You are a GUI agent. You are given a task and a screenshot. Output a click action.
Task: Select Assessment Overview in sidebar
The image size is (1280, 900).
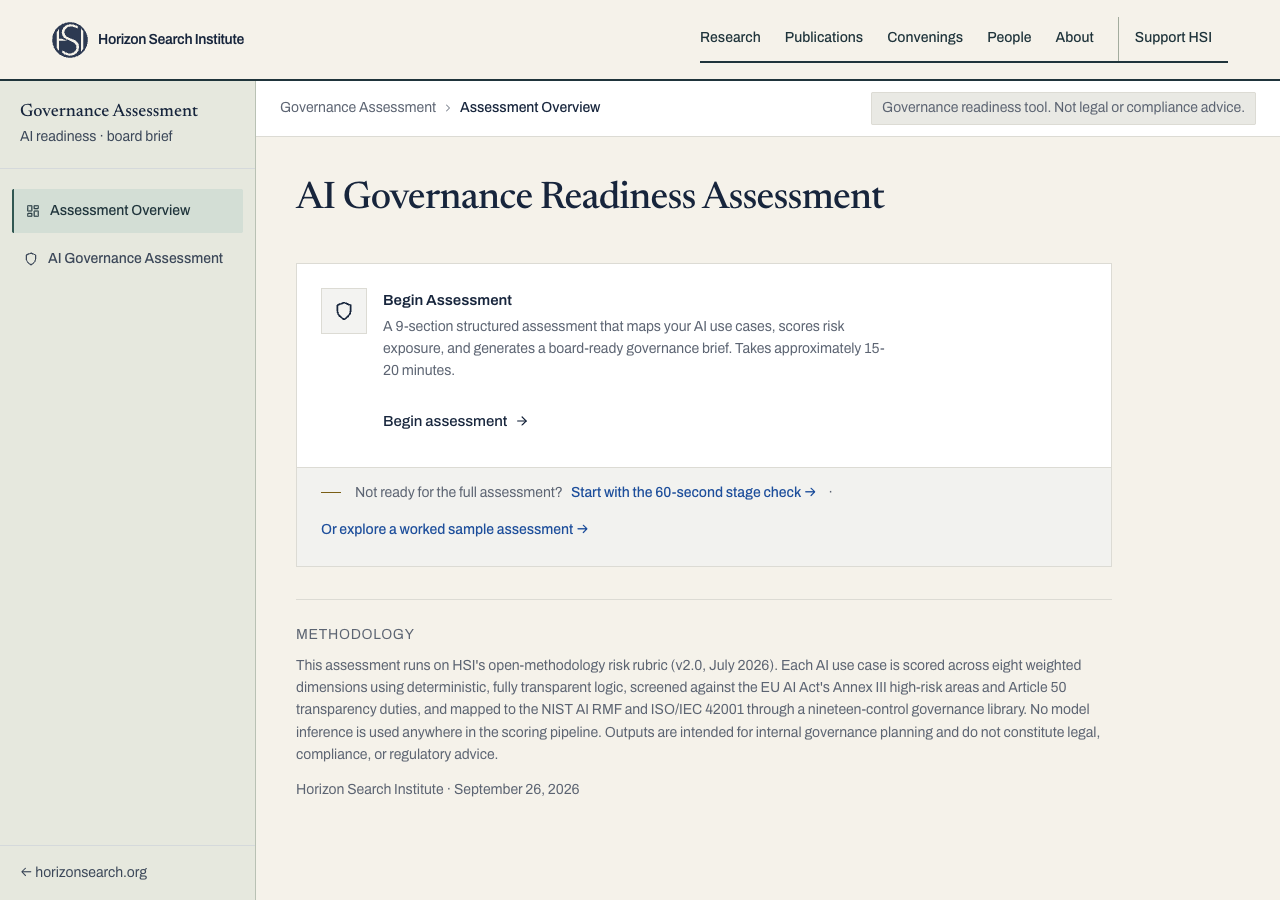pyautogui.click(x=128, y=211)
